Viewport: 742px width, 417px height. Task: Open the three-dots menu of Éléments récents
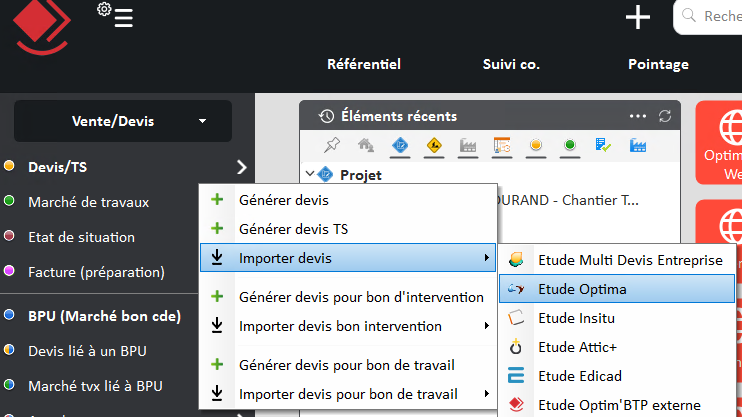637,116
